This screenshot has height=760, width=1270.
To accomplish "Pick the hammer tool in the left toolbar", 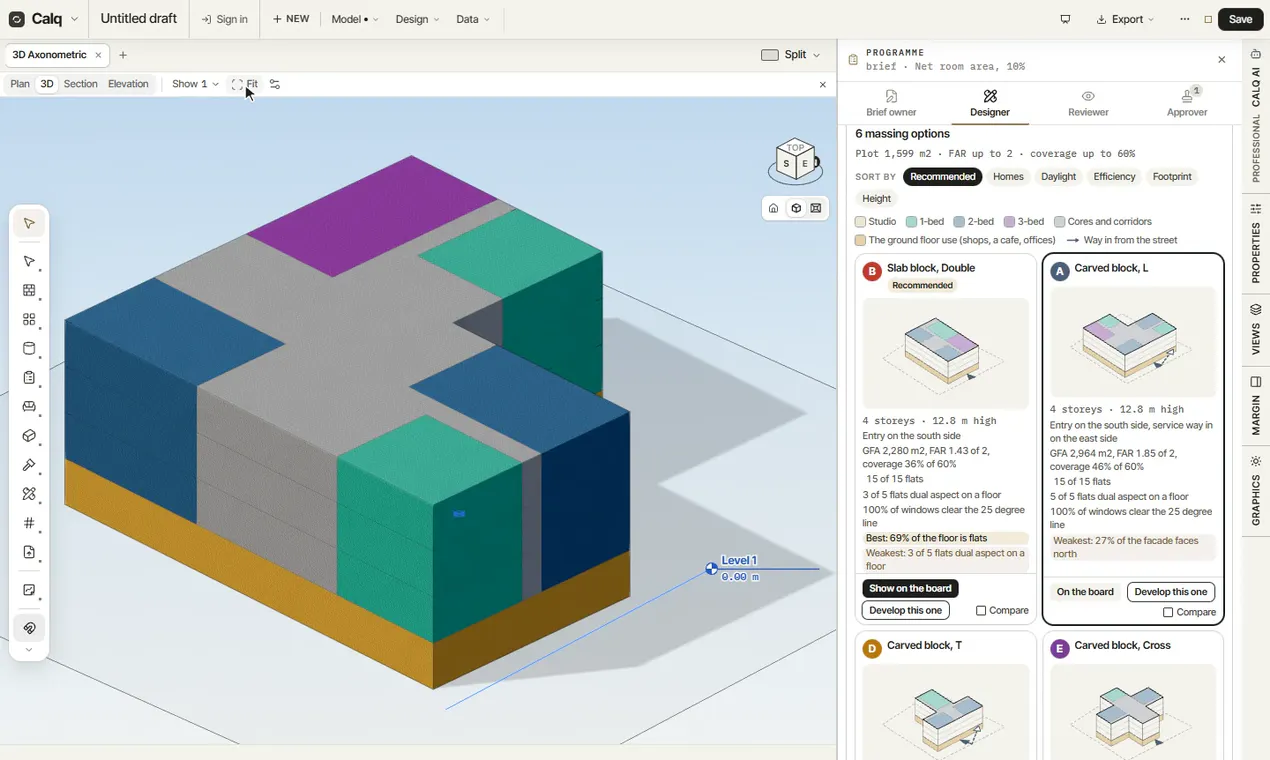I will pos(29,465).
